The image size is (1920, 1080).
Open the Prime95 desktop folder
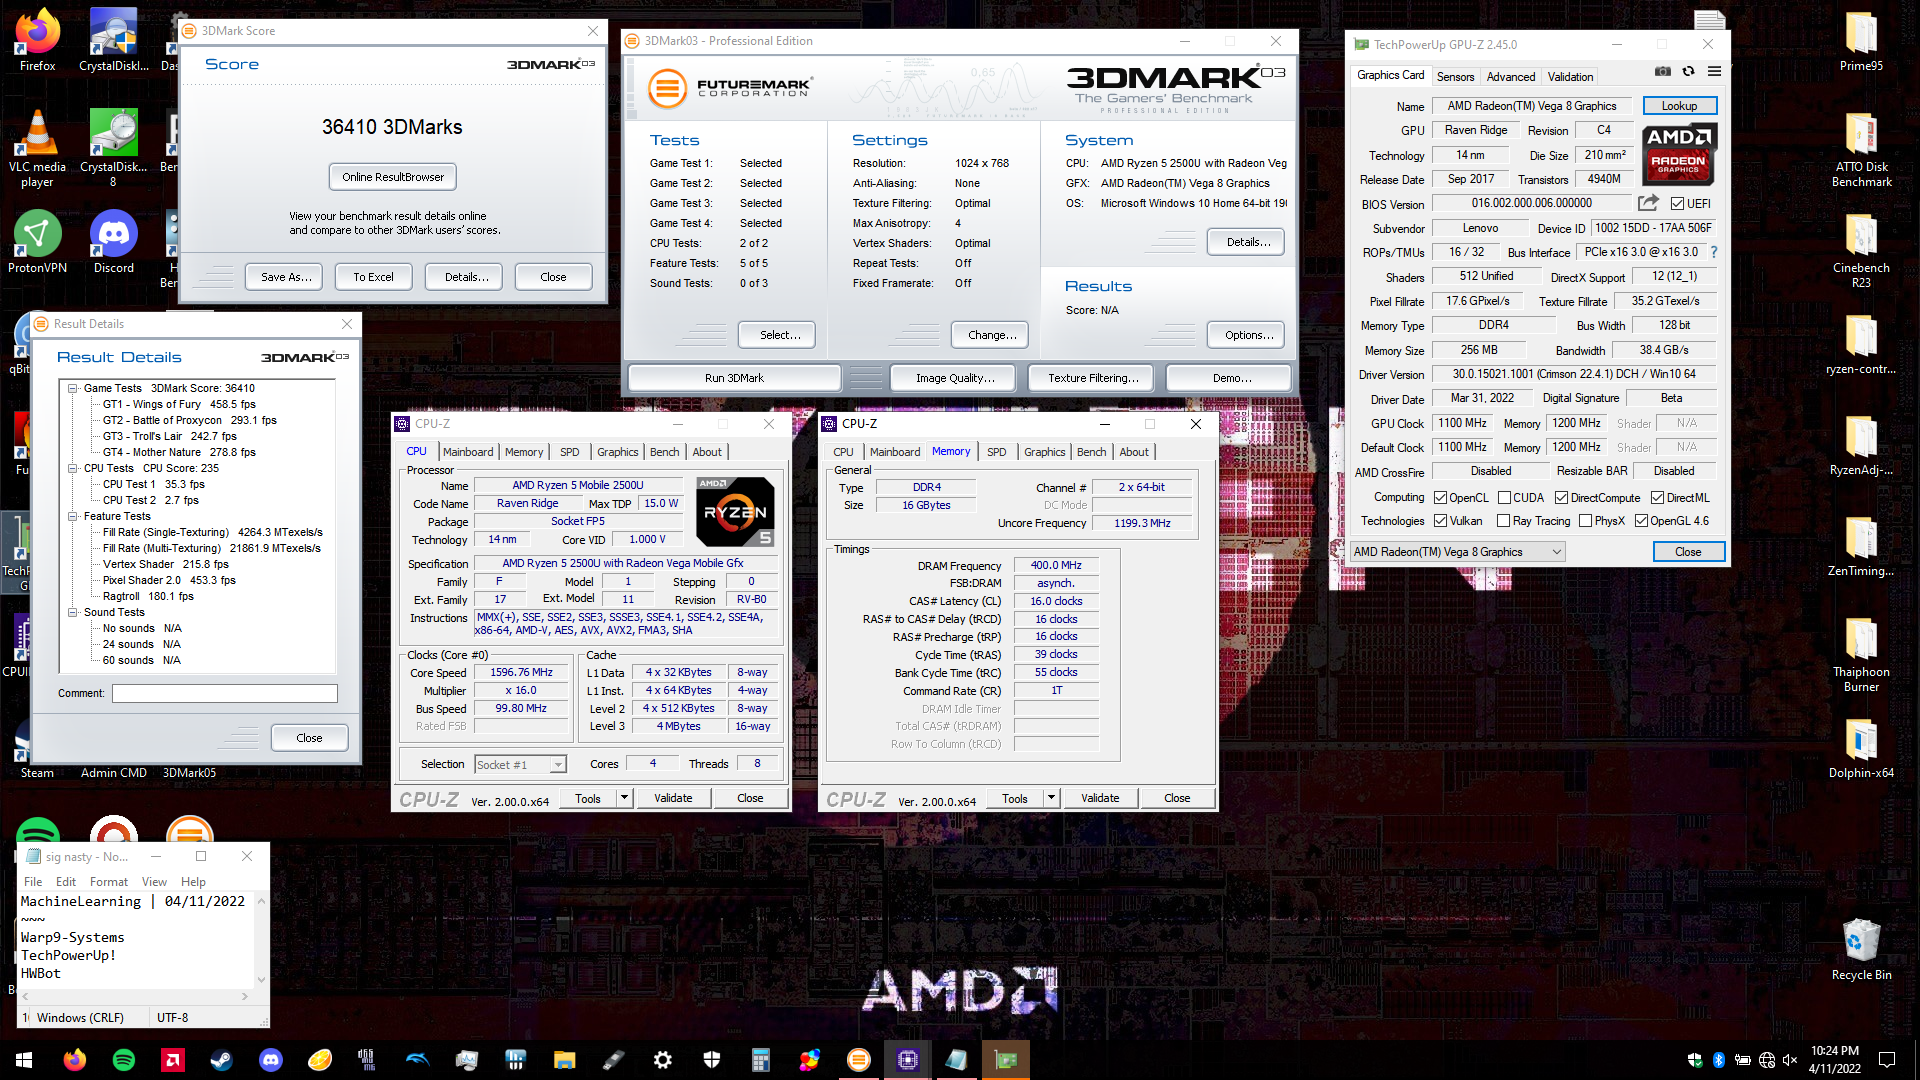tap(1861, 41)
